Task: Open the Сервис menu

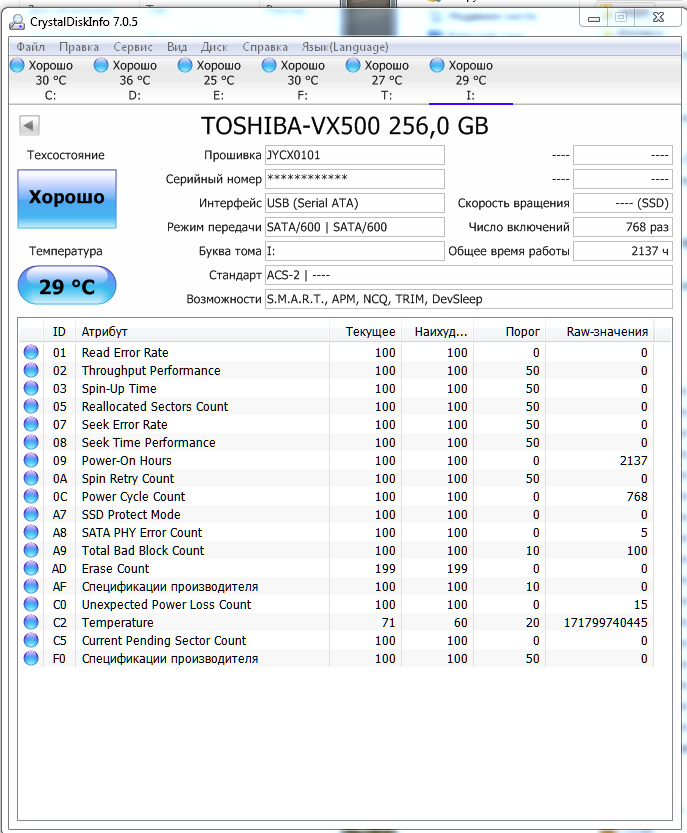Action: [x=133, y=47]
